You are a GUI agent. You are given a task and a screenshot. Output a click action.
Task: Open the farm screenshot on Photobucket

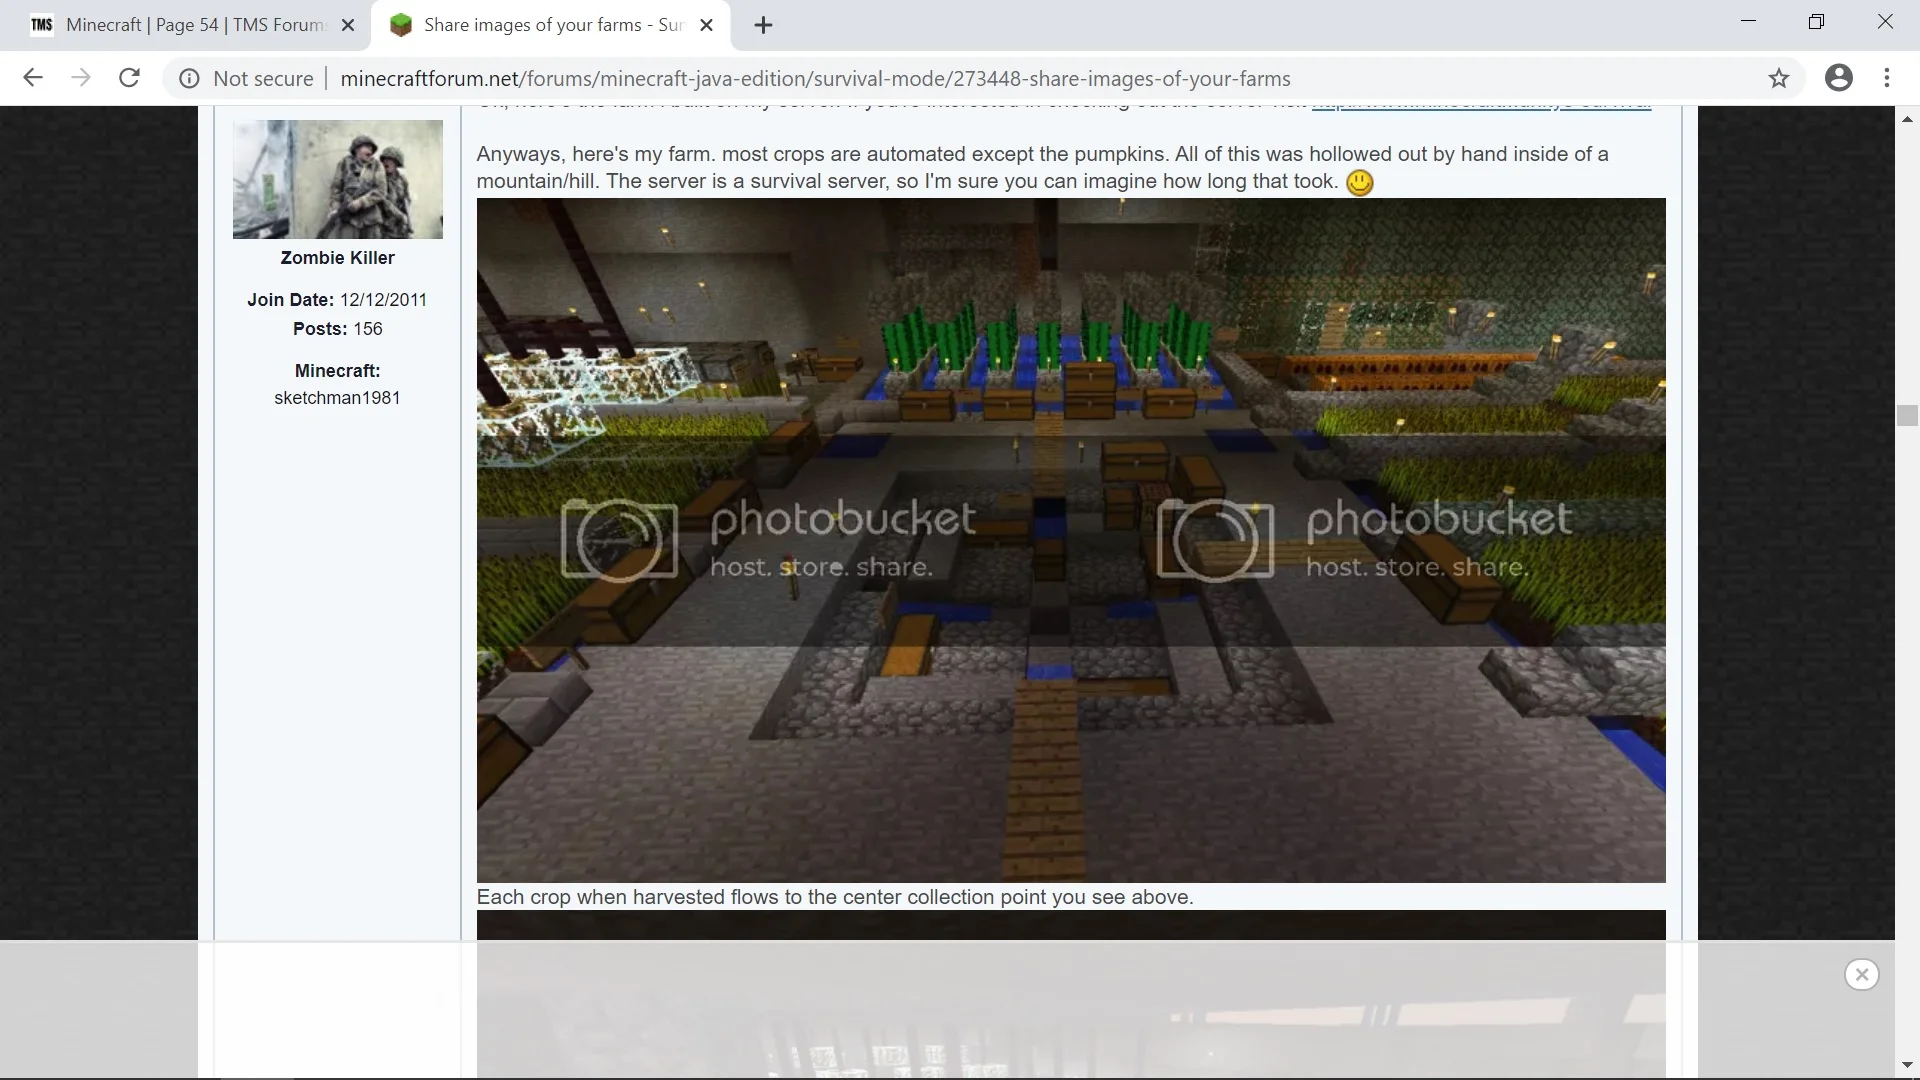coord(1070,540)
